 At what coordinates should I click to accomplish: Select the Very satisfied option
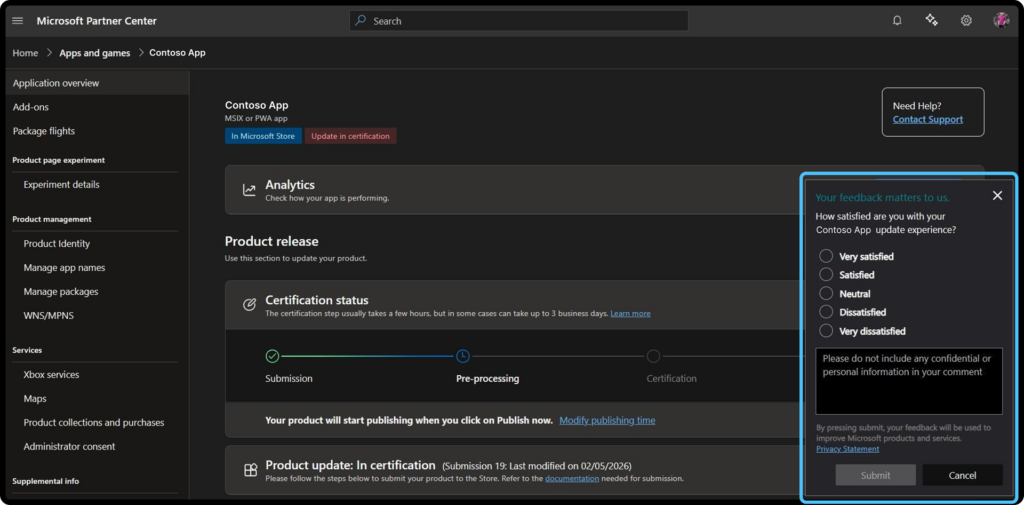click(826, 256)
